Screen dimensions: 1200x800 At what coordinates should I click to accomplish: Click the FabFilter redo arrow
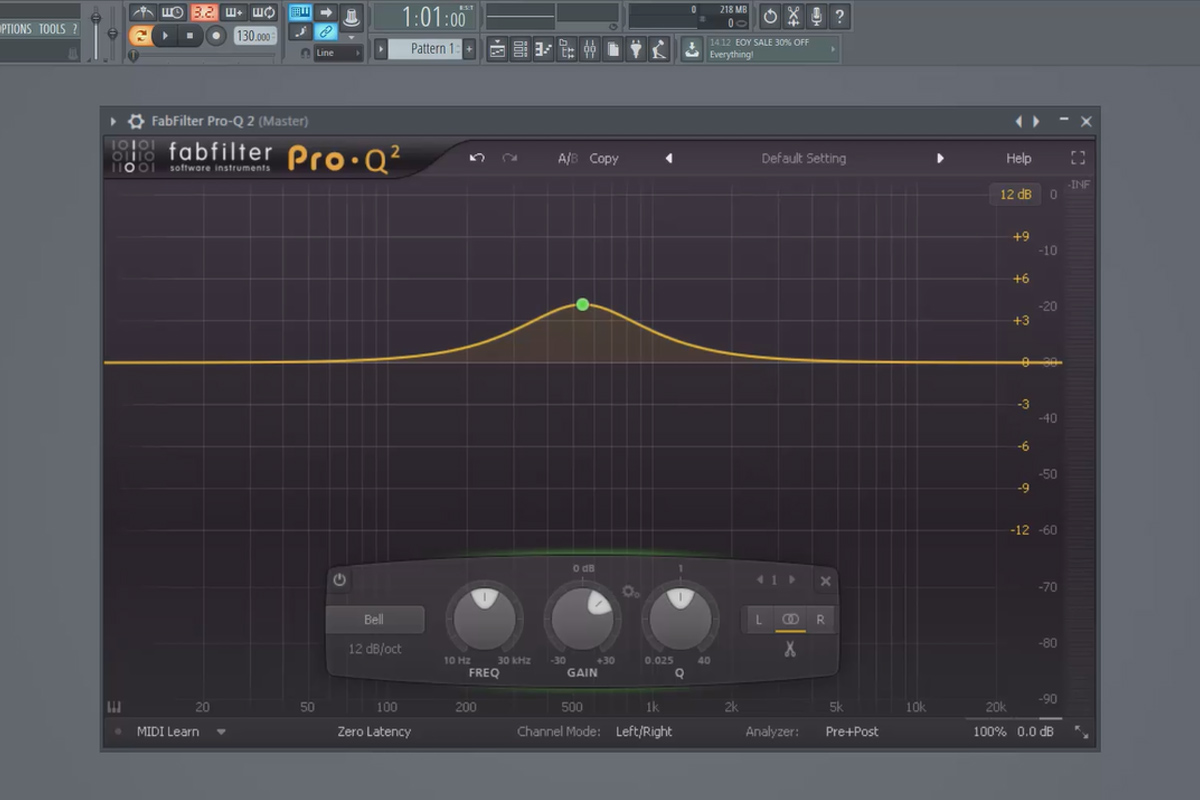coord(510,158)
